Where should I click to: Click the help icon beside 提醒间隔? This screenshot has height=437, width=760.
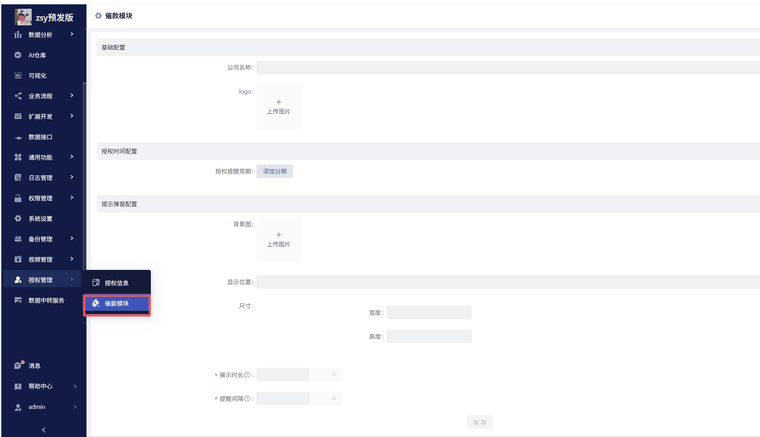tap(247, 399)
